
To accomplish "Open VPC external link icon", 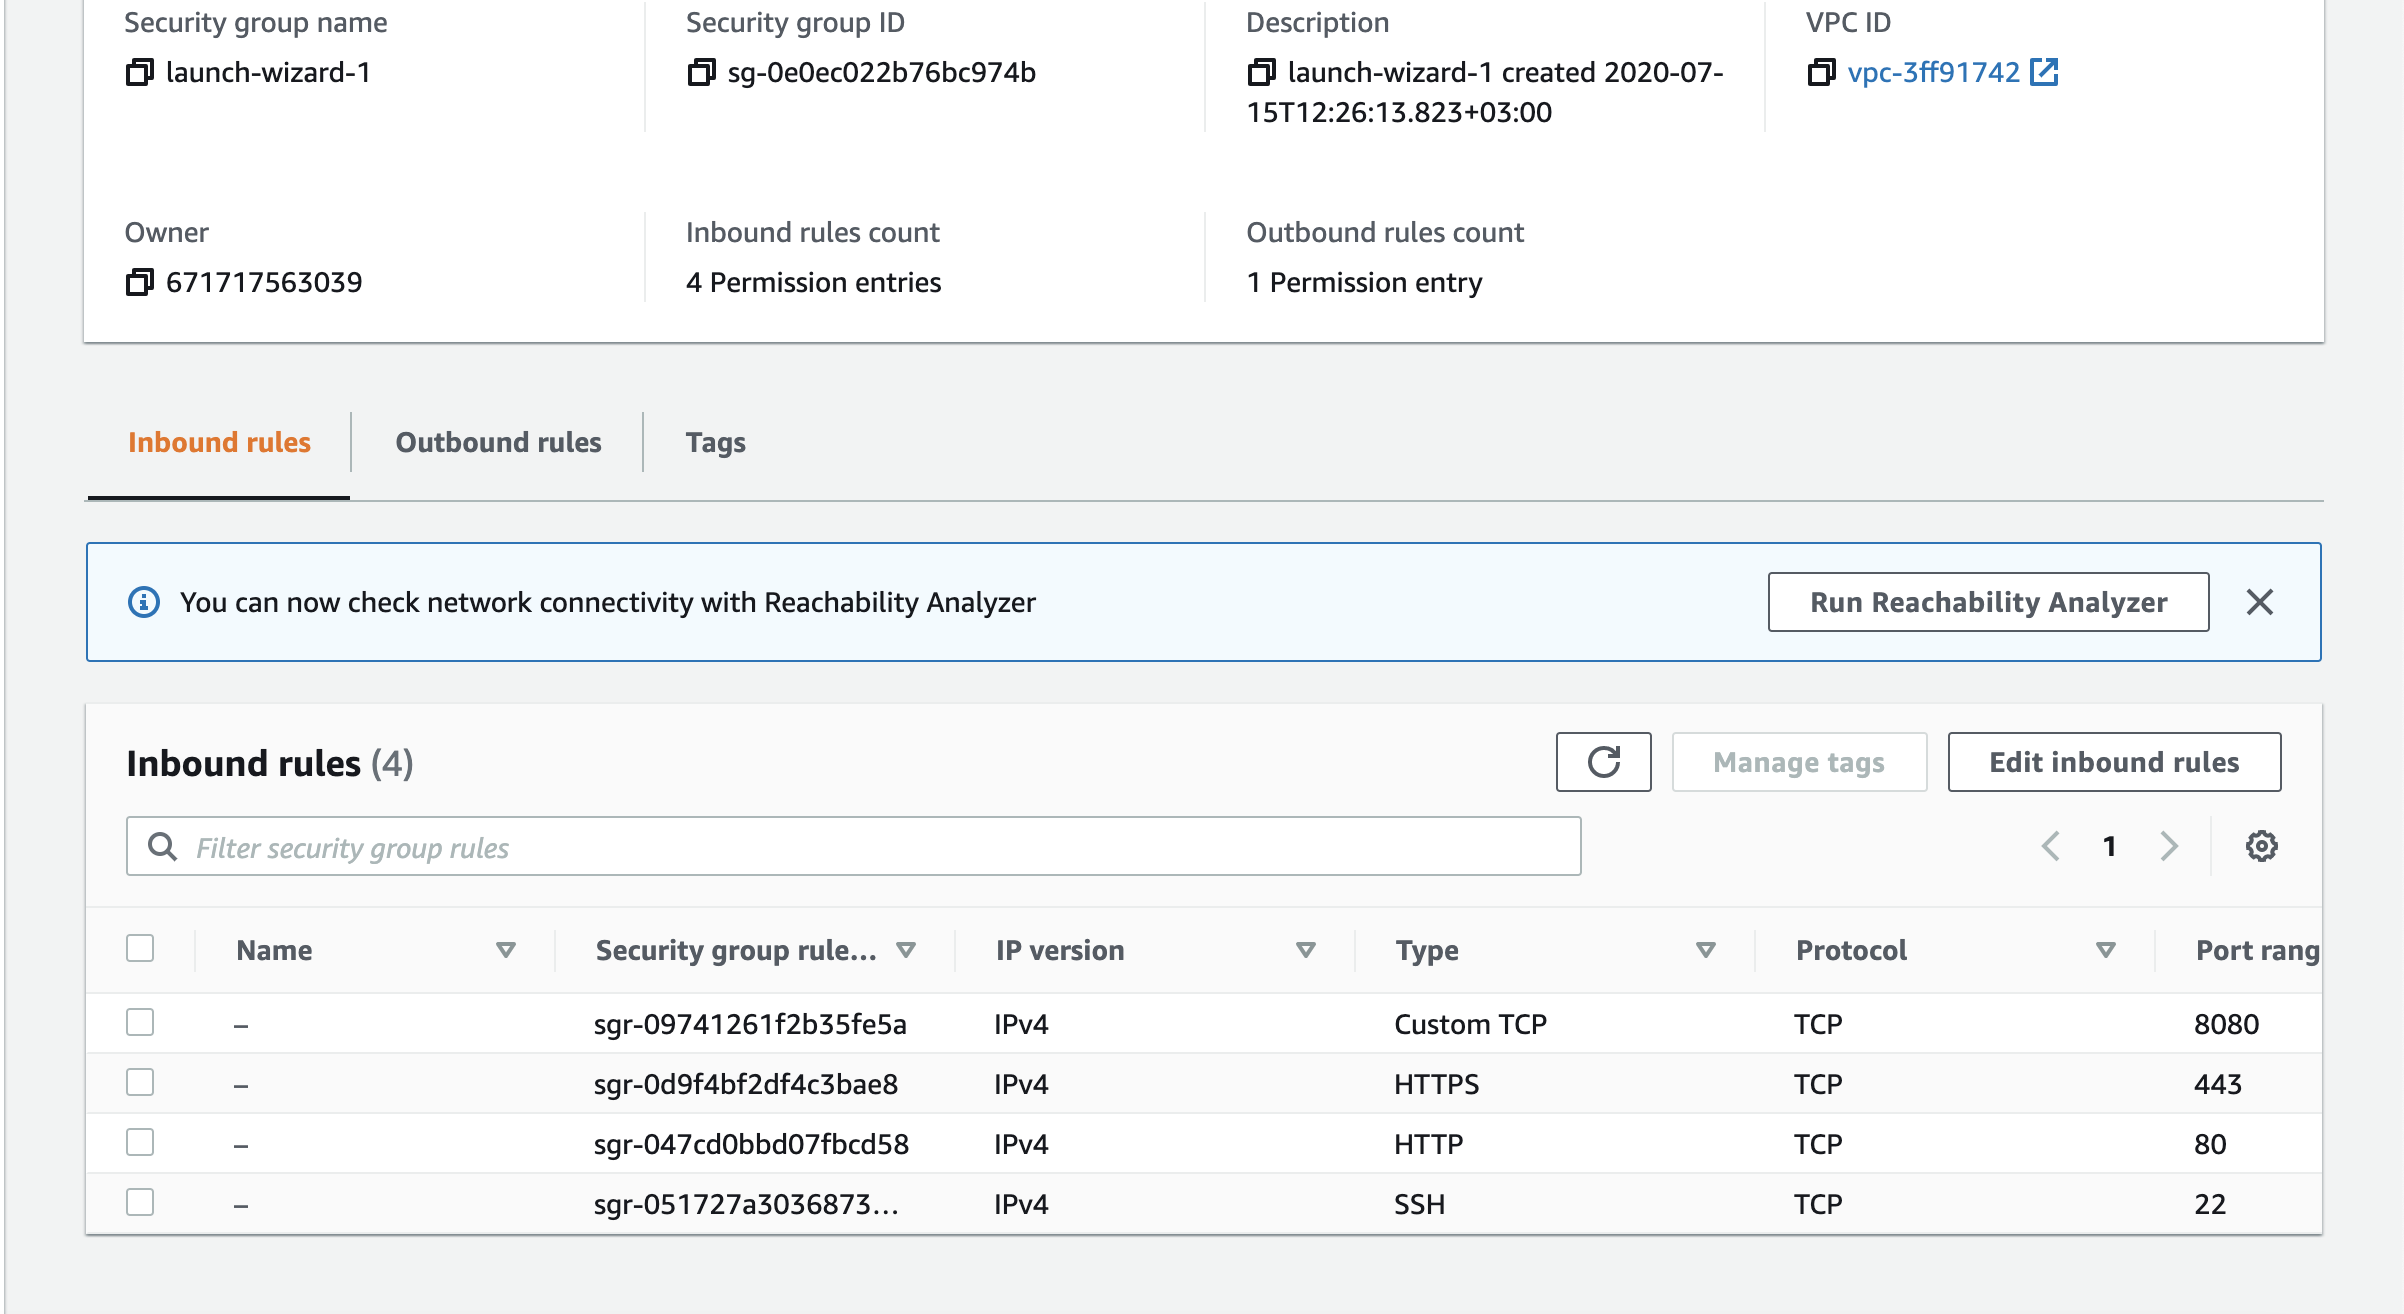I will point(2044,72).
